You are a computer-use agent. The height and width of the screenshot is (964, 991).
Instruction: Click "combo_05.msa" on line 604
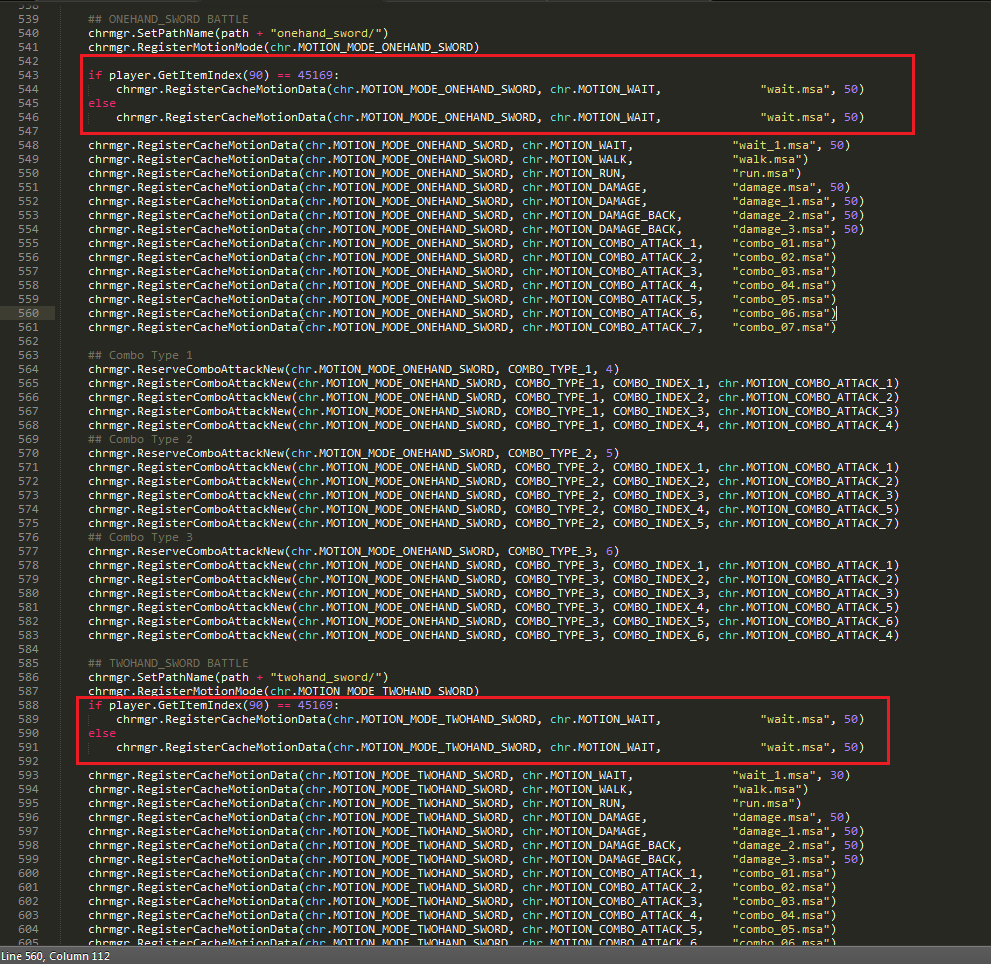[781, 929]
